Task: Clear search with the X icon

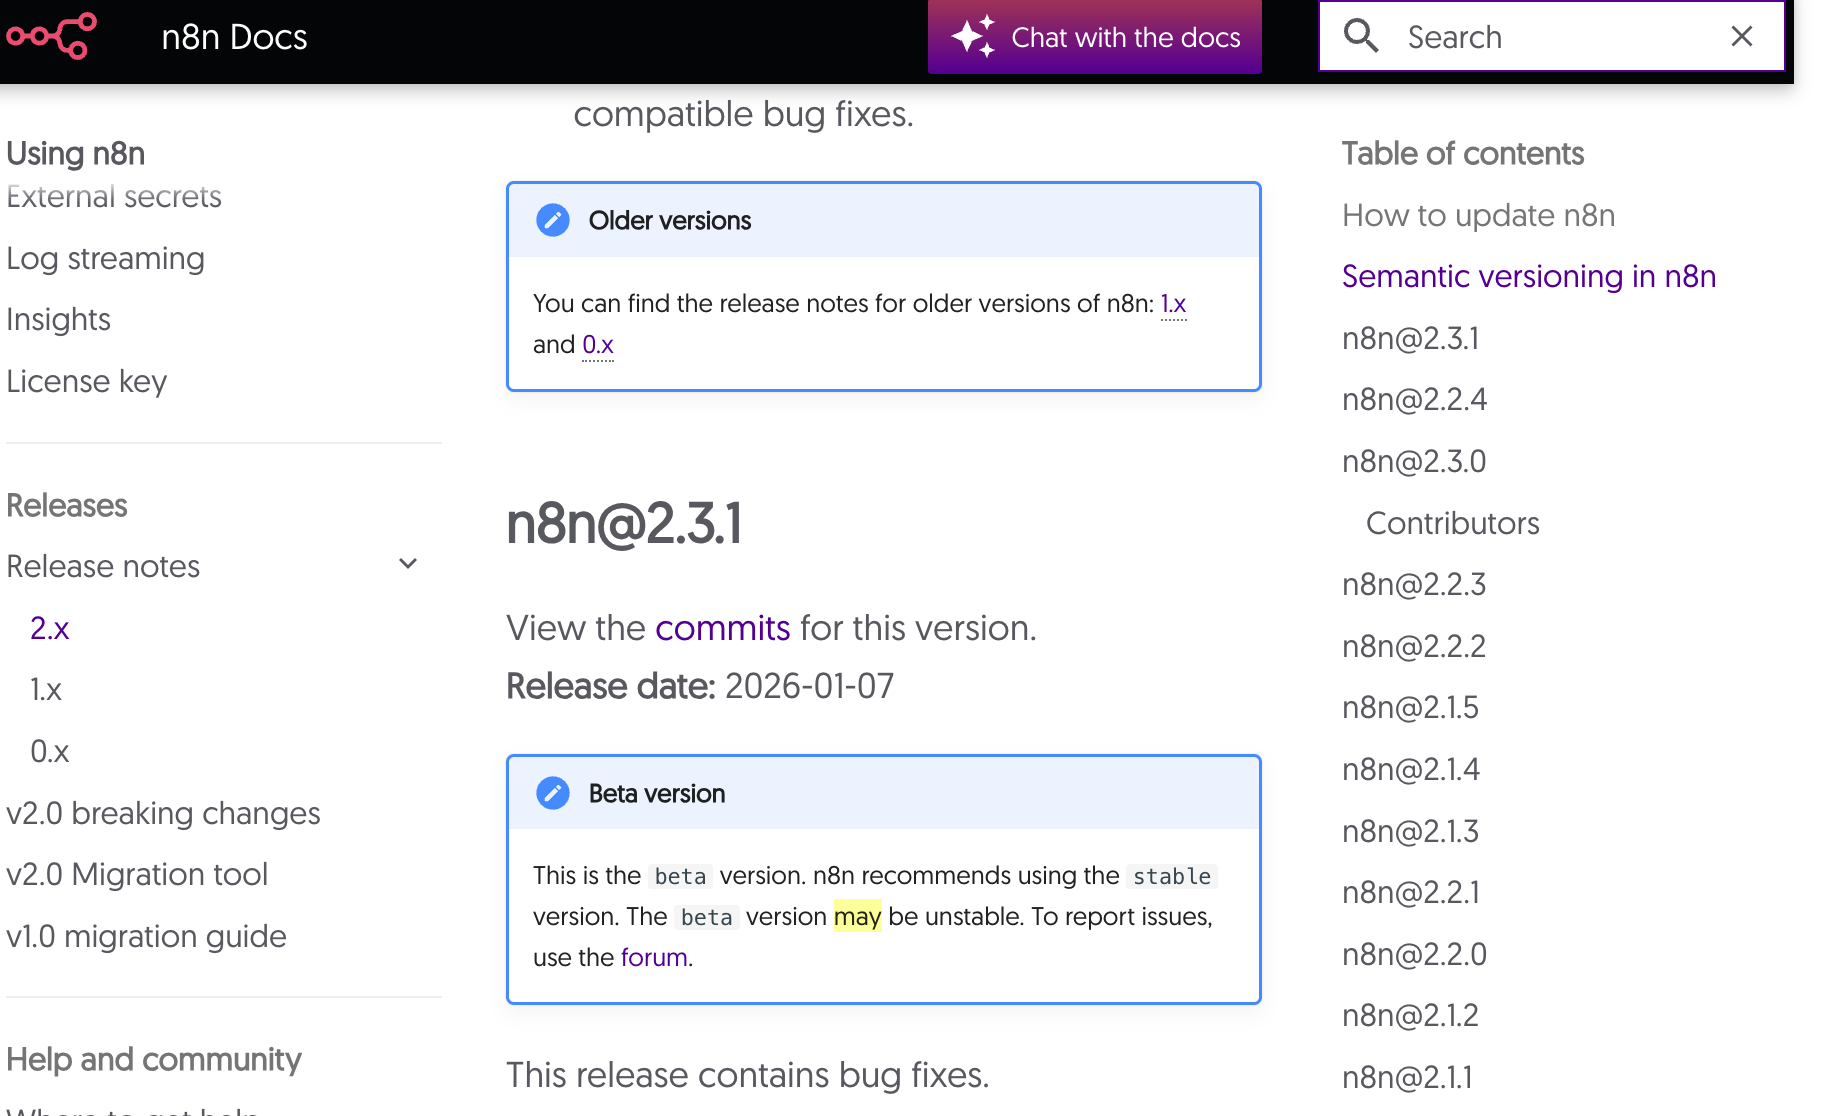Action: (x=1741, y=36)
